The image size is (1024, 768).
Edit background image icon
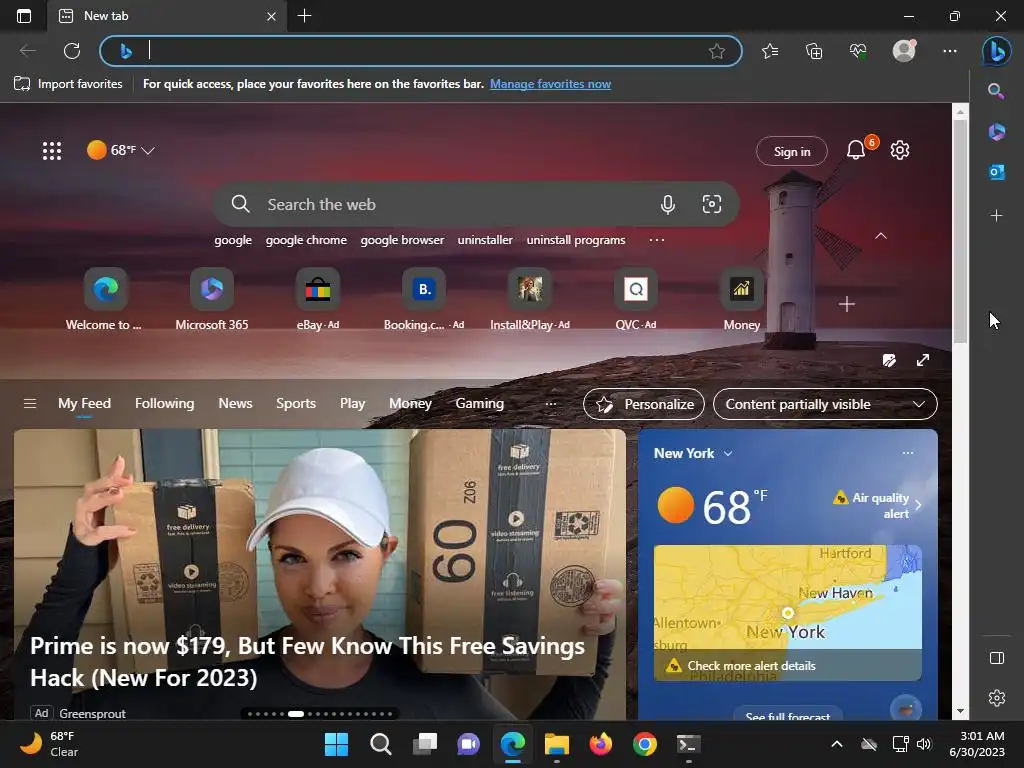pyautogui.click(x=889, y=360)
